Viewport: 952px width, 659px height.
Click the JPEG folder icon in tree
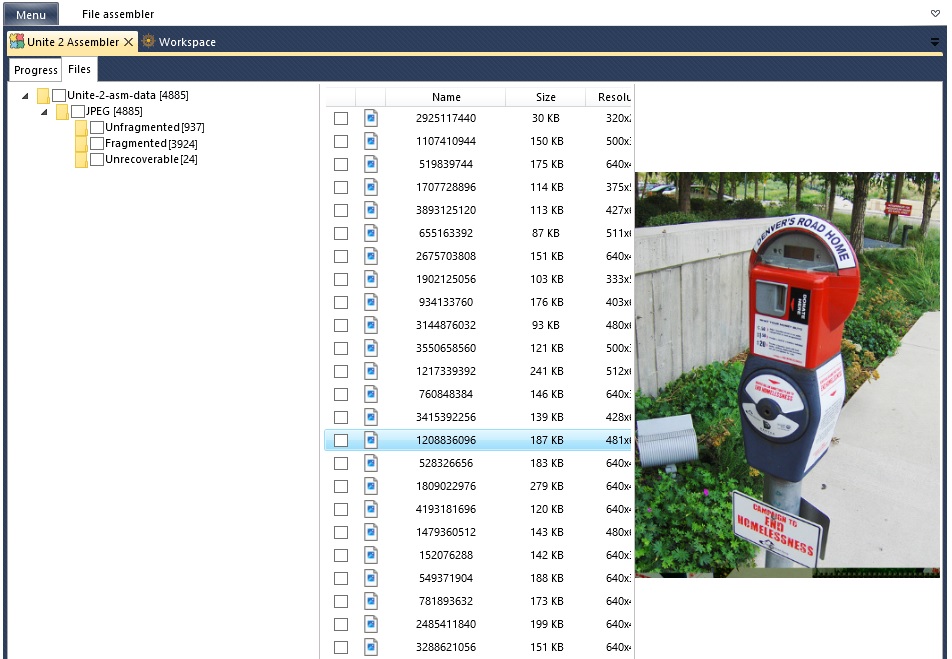62,112
